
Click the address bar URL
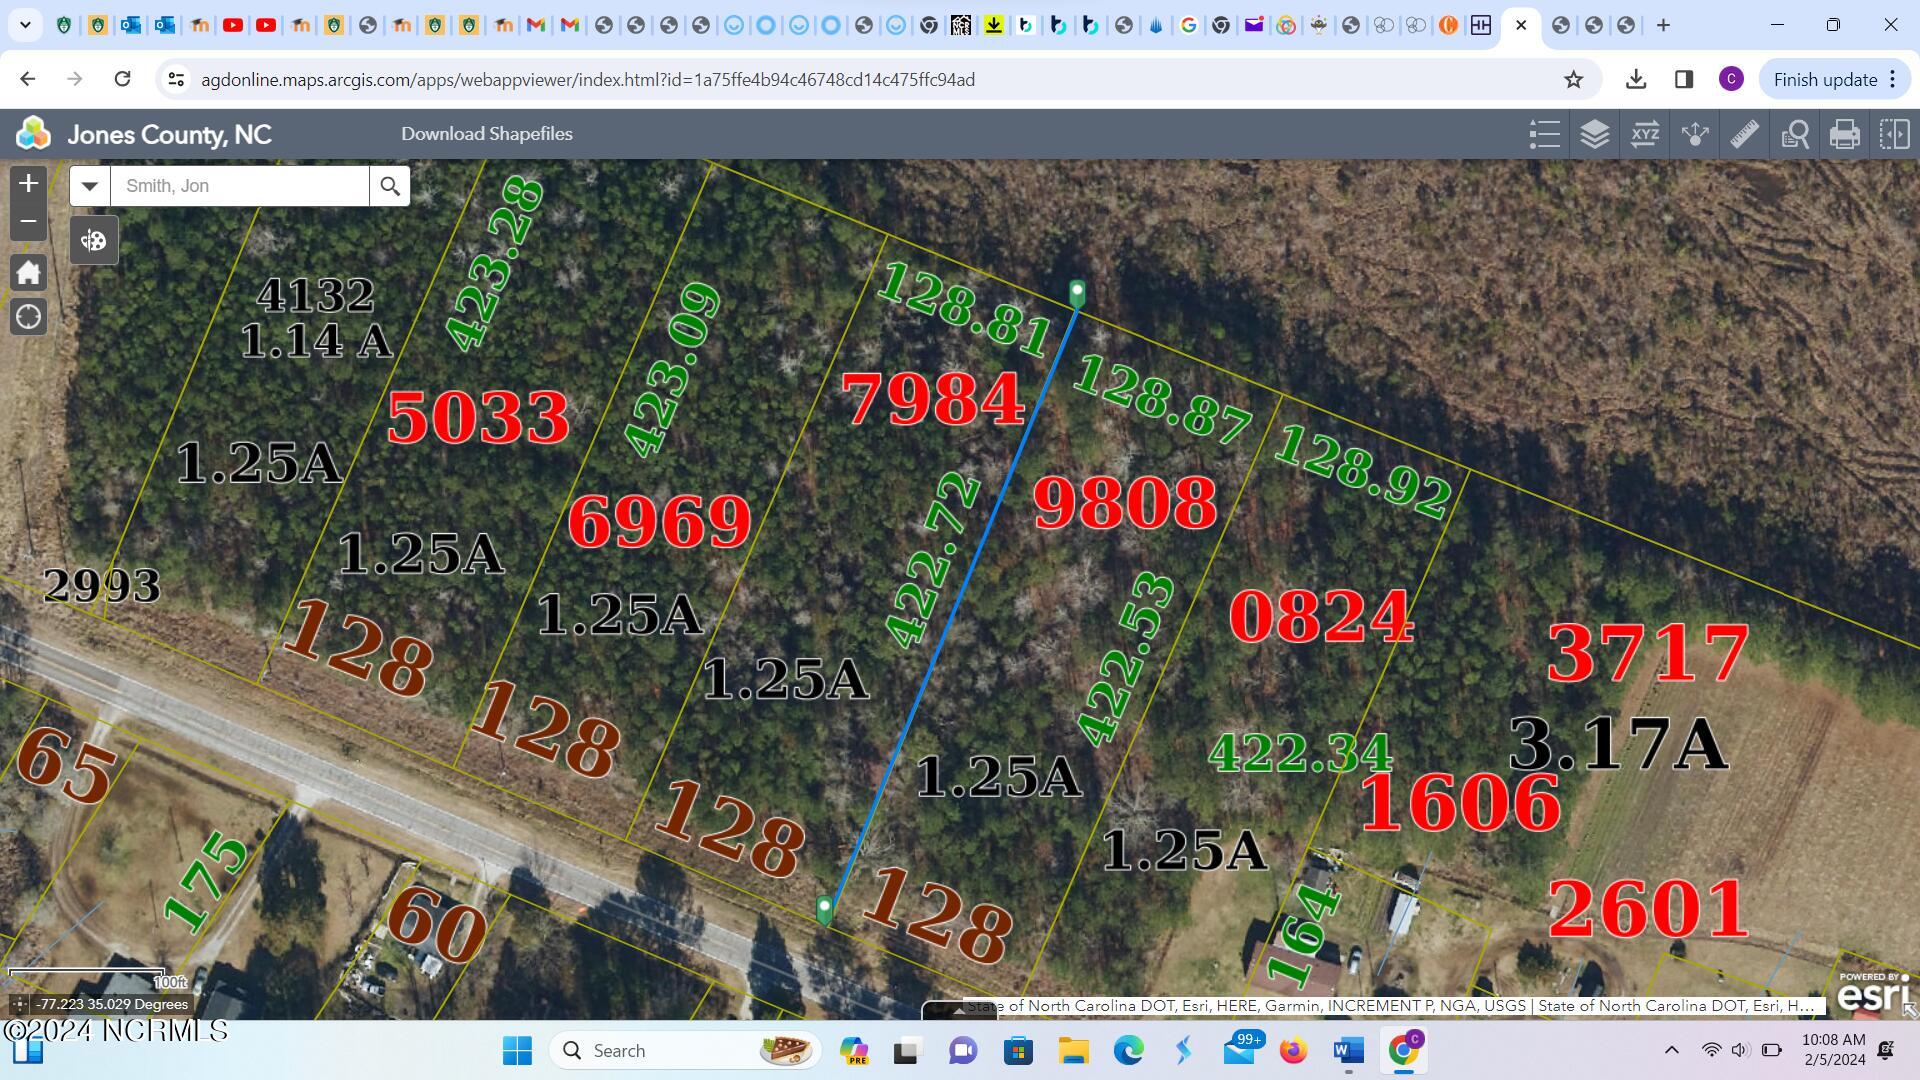coord(588,79)
